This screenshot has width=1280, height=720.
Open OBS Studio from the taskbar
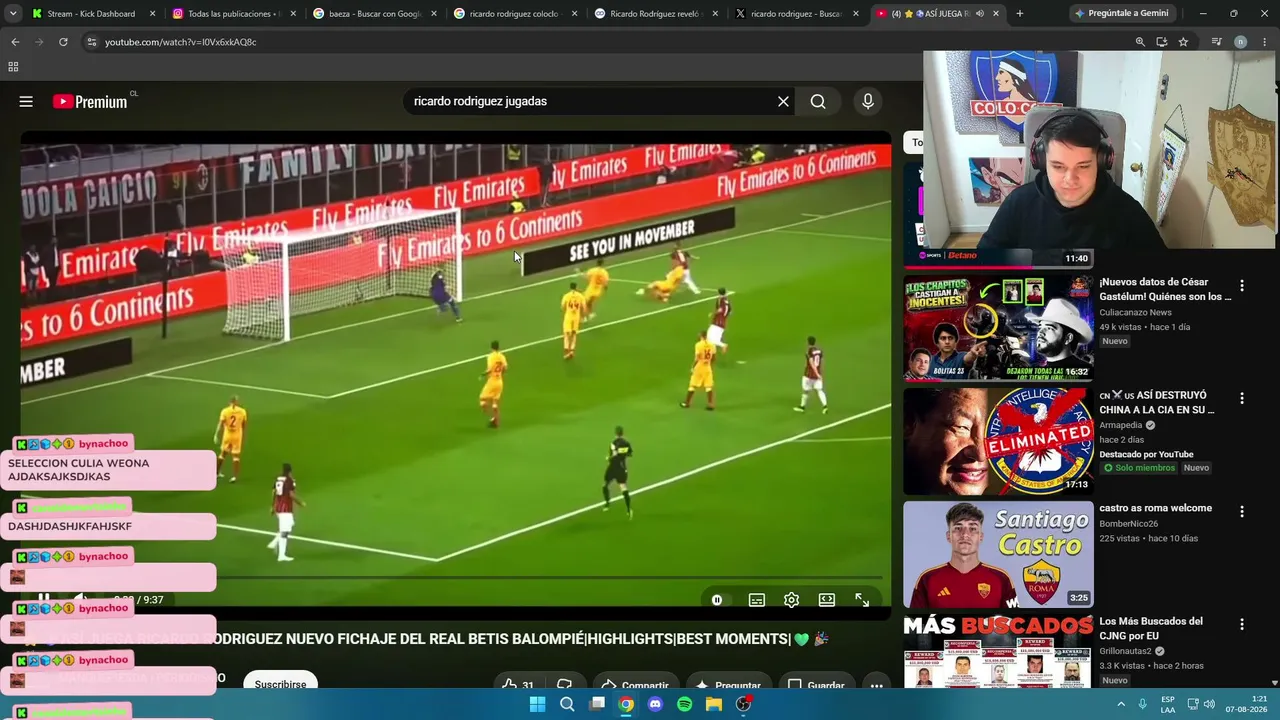click(743, 704)
